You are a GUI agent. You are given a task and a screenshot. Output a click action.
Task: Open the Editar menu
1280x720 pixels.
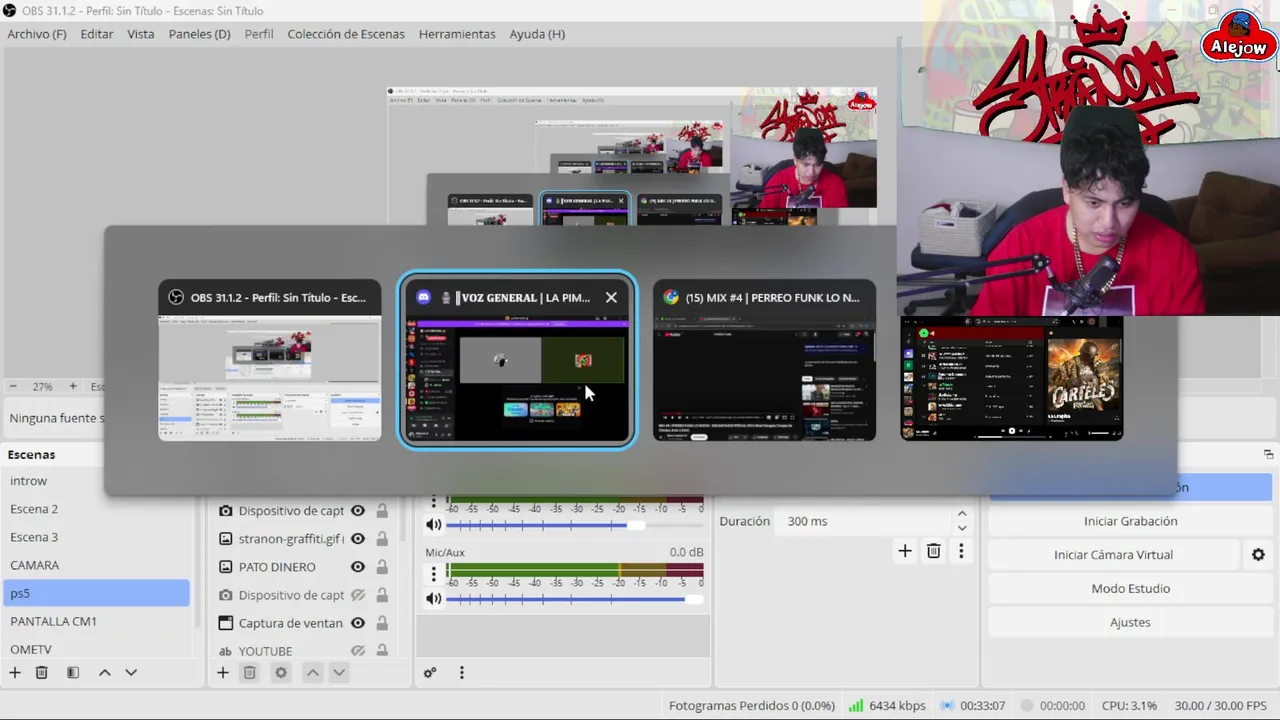[x=97, y=34]
